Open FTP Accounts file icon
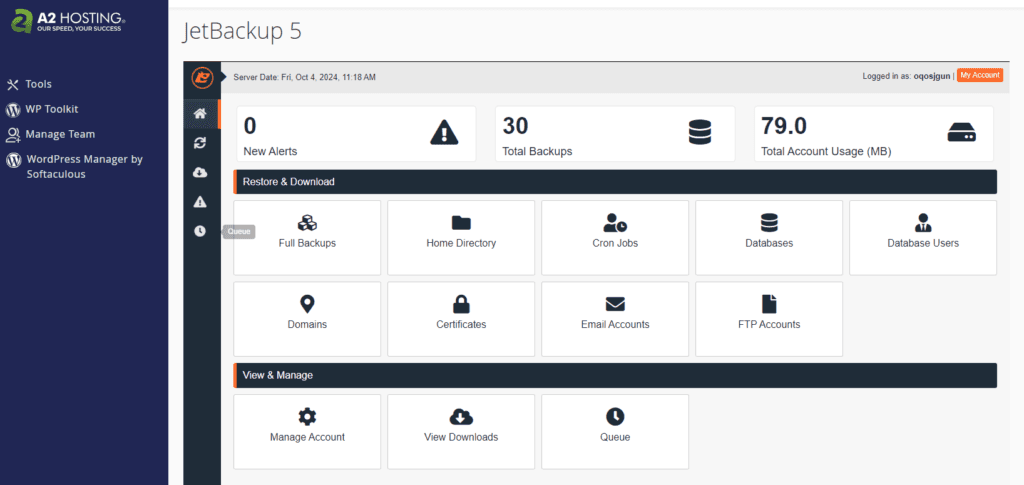The image size is (1024, 485). pyautogui.click(x=769, y=304)
